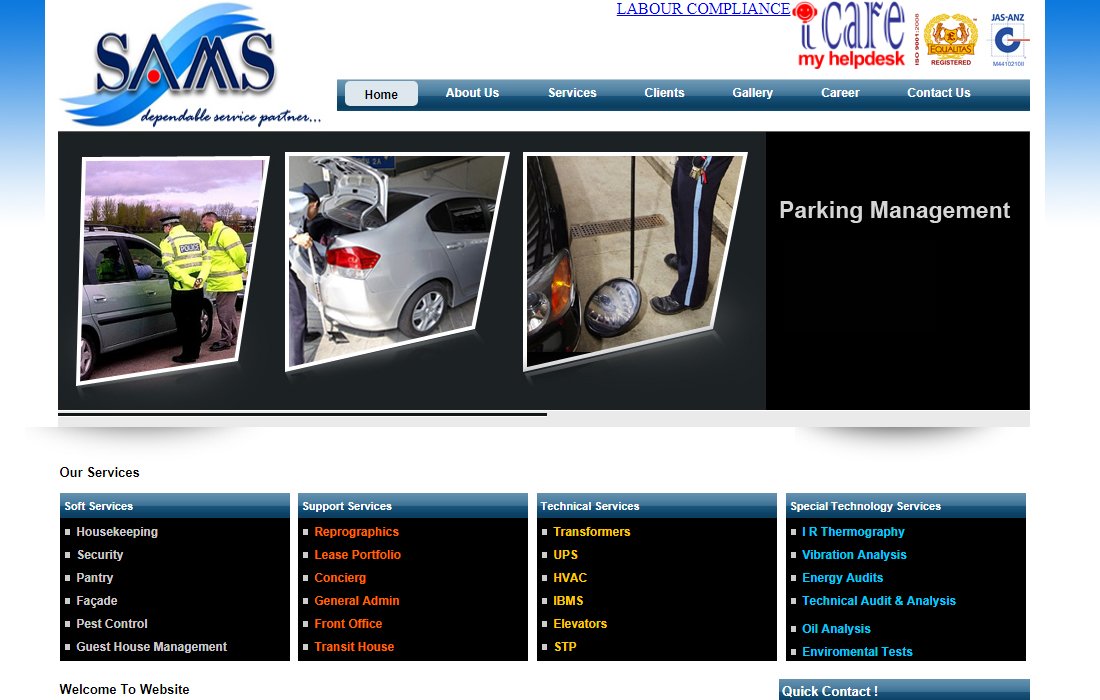Open the Front Office link
Viewport: 1100px width, 700px height.
pyautogui.click(x=348, y=624)
